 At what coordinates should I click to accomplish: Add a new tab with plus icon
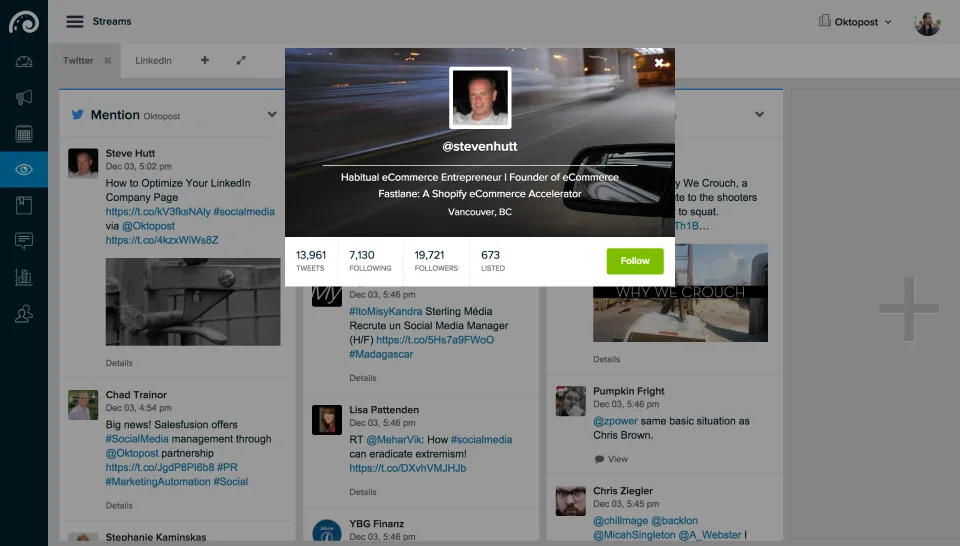point(204,60)
